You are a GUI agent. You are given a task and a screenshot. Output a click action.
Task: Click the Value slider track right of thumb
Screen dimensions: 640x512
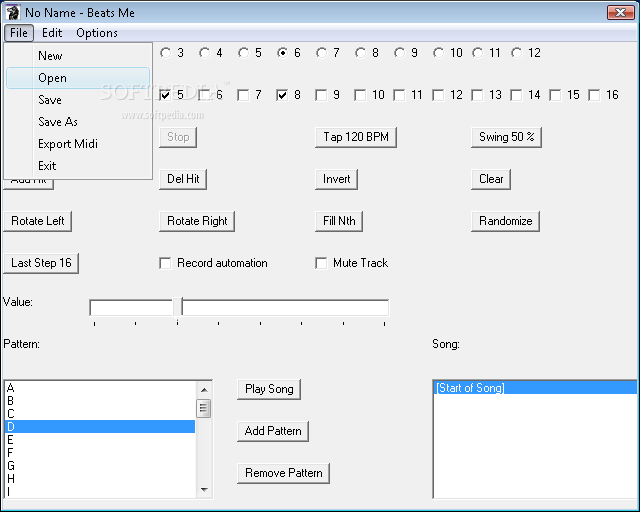click(x=285, y=307)
